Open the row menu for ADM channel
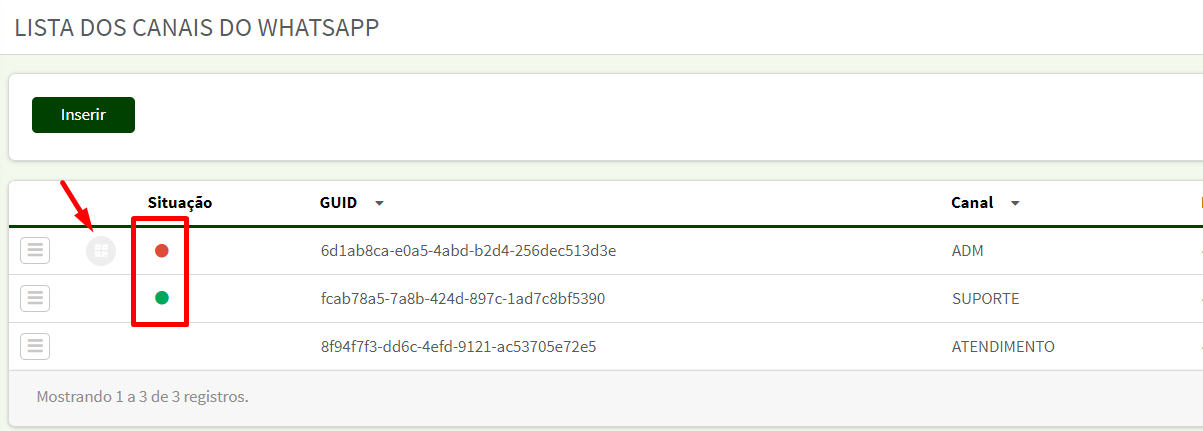Screen dimensions: 1203x431 pyautogui.click(x=35, y=250)
